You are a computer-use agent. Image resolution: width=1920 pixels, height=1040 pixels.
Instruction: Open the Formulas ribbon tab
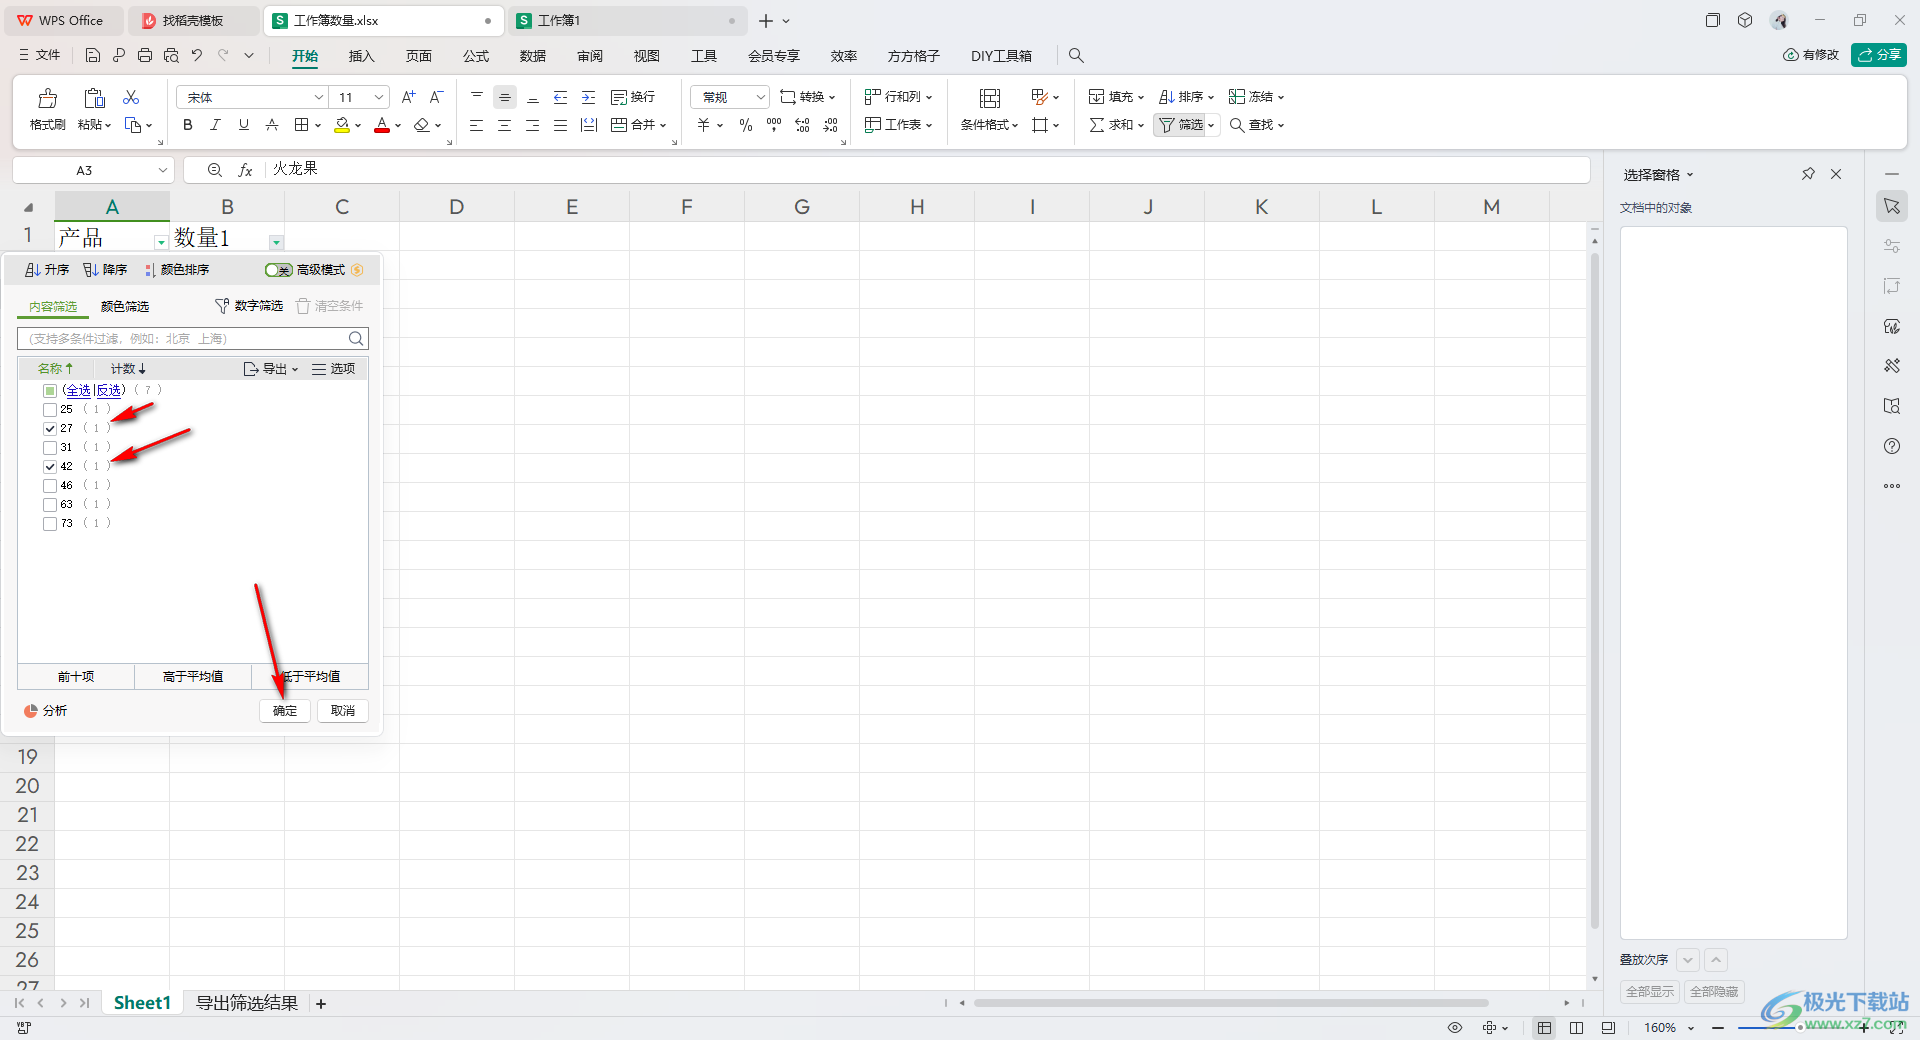click(x=476, y=56)
